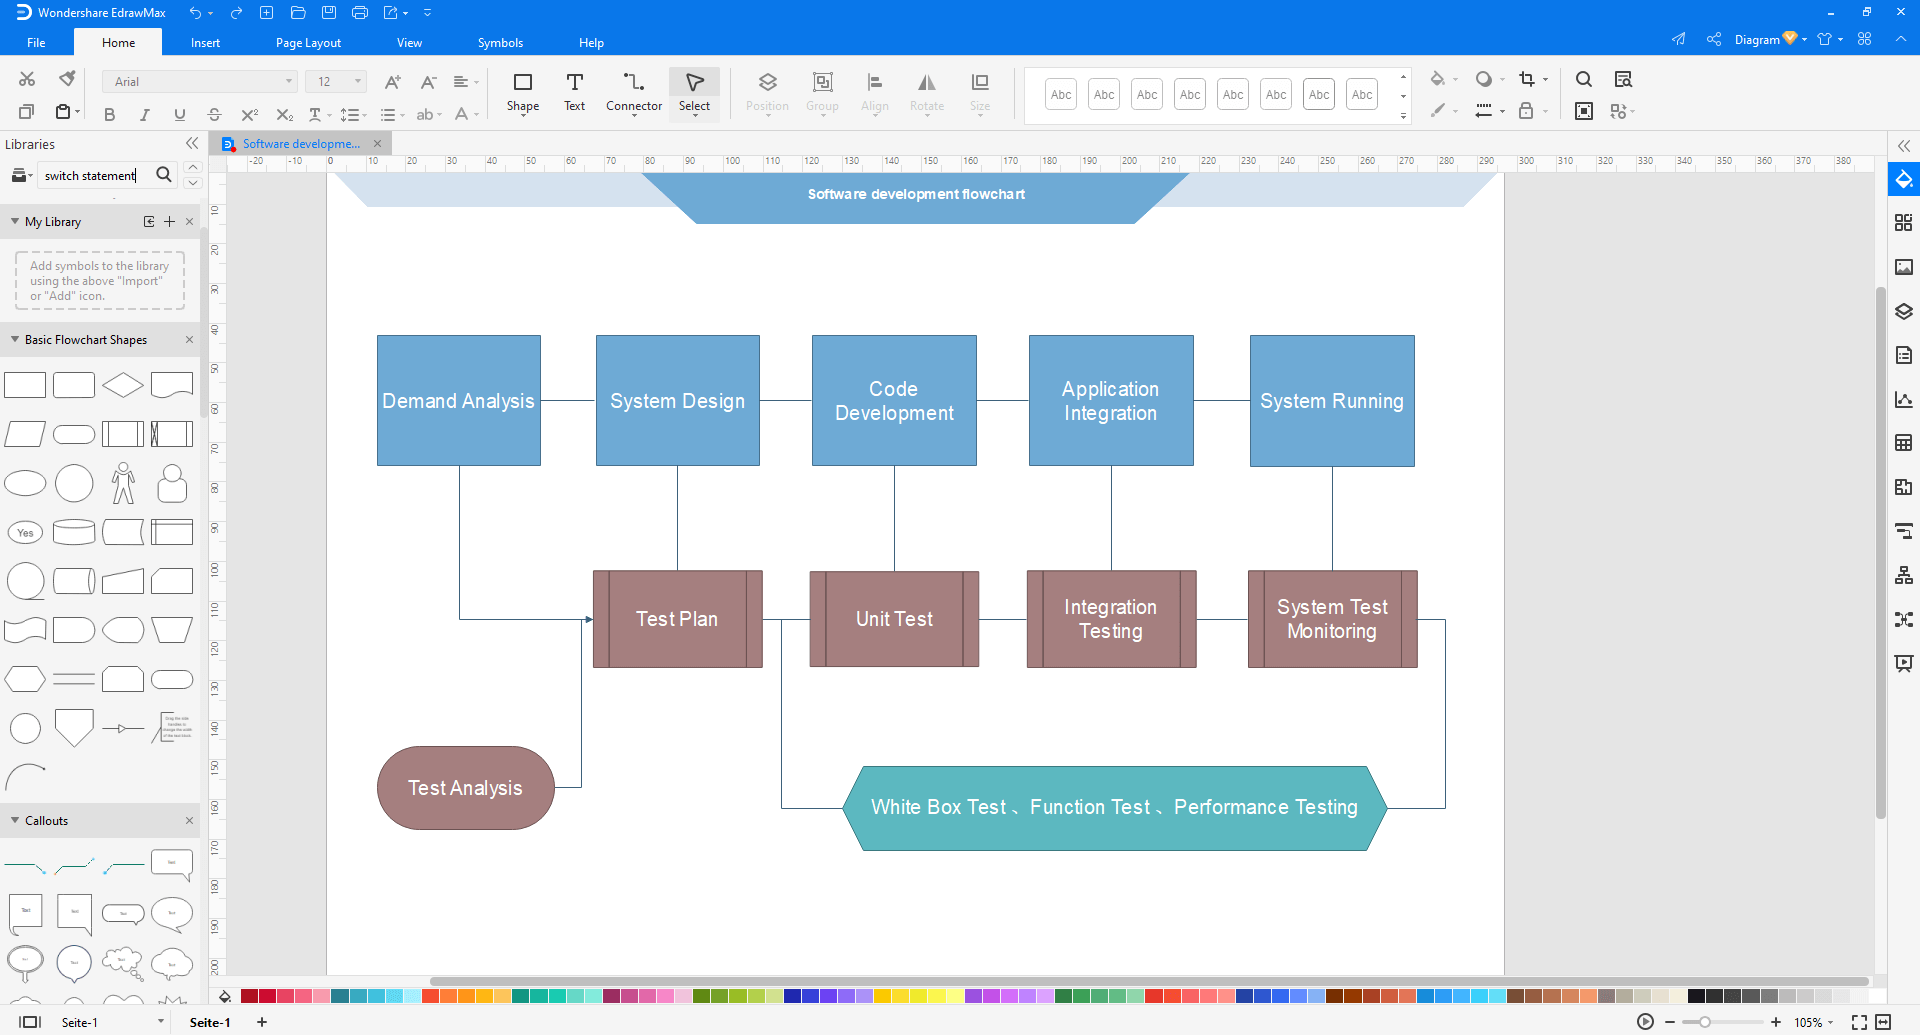The image size is (1920, 1035).
Task: Click the Find and Replace magnifier icon
Action: coord(1583,79)
